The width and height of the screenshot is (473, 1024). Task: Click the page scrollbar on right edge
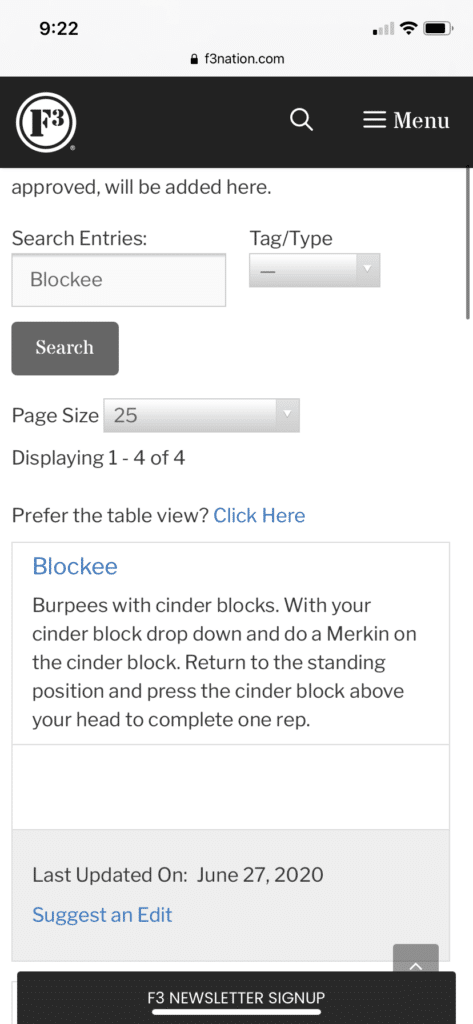coord(468,243)
